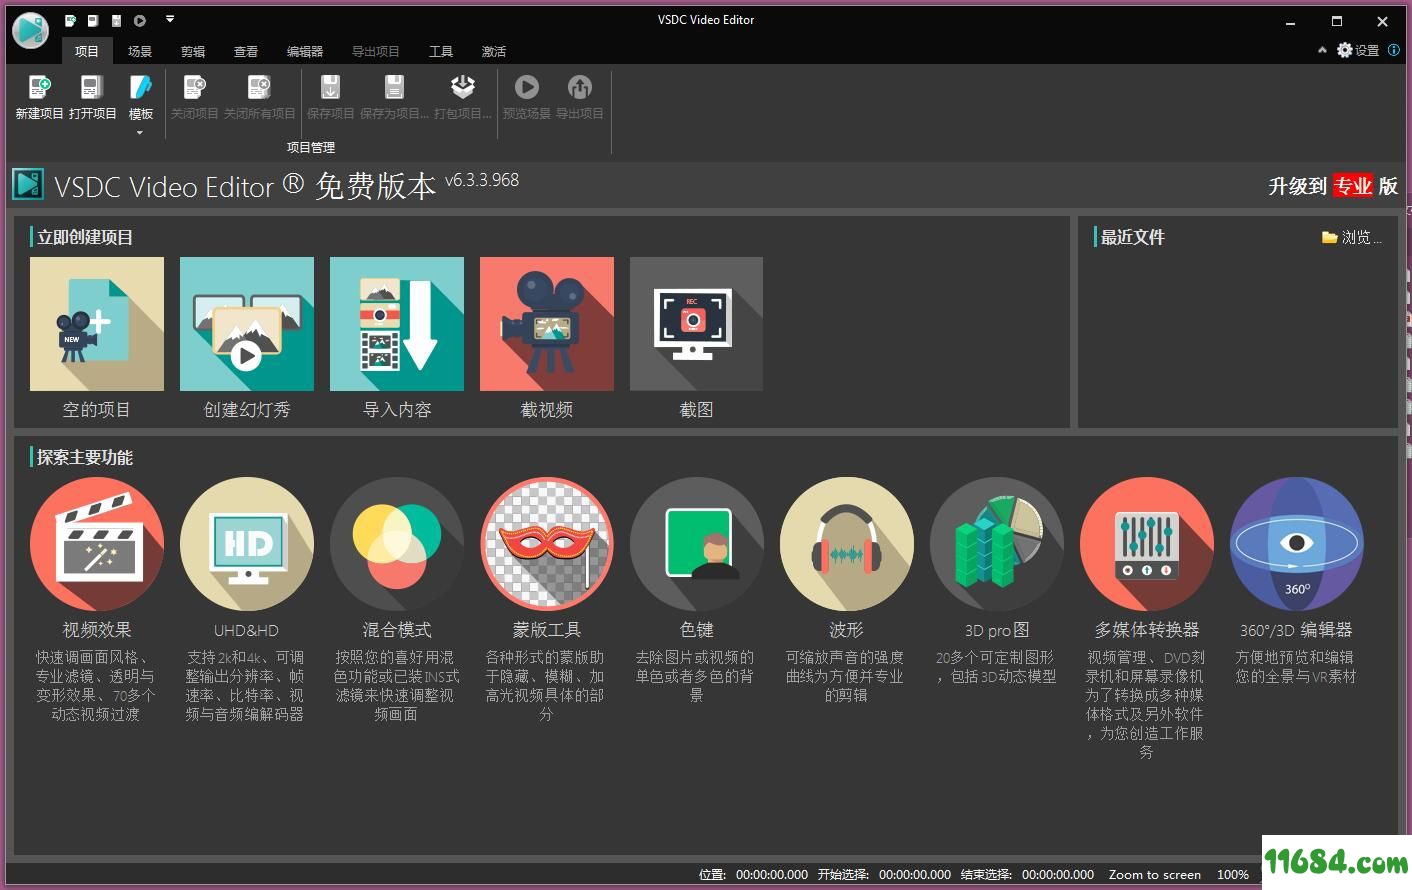The width and height of the screenshot is (1412, 890).
Task: Click the 100% zoom value in status bar
Action: [1233, 874]
